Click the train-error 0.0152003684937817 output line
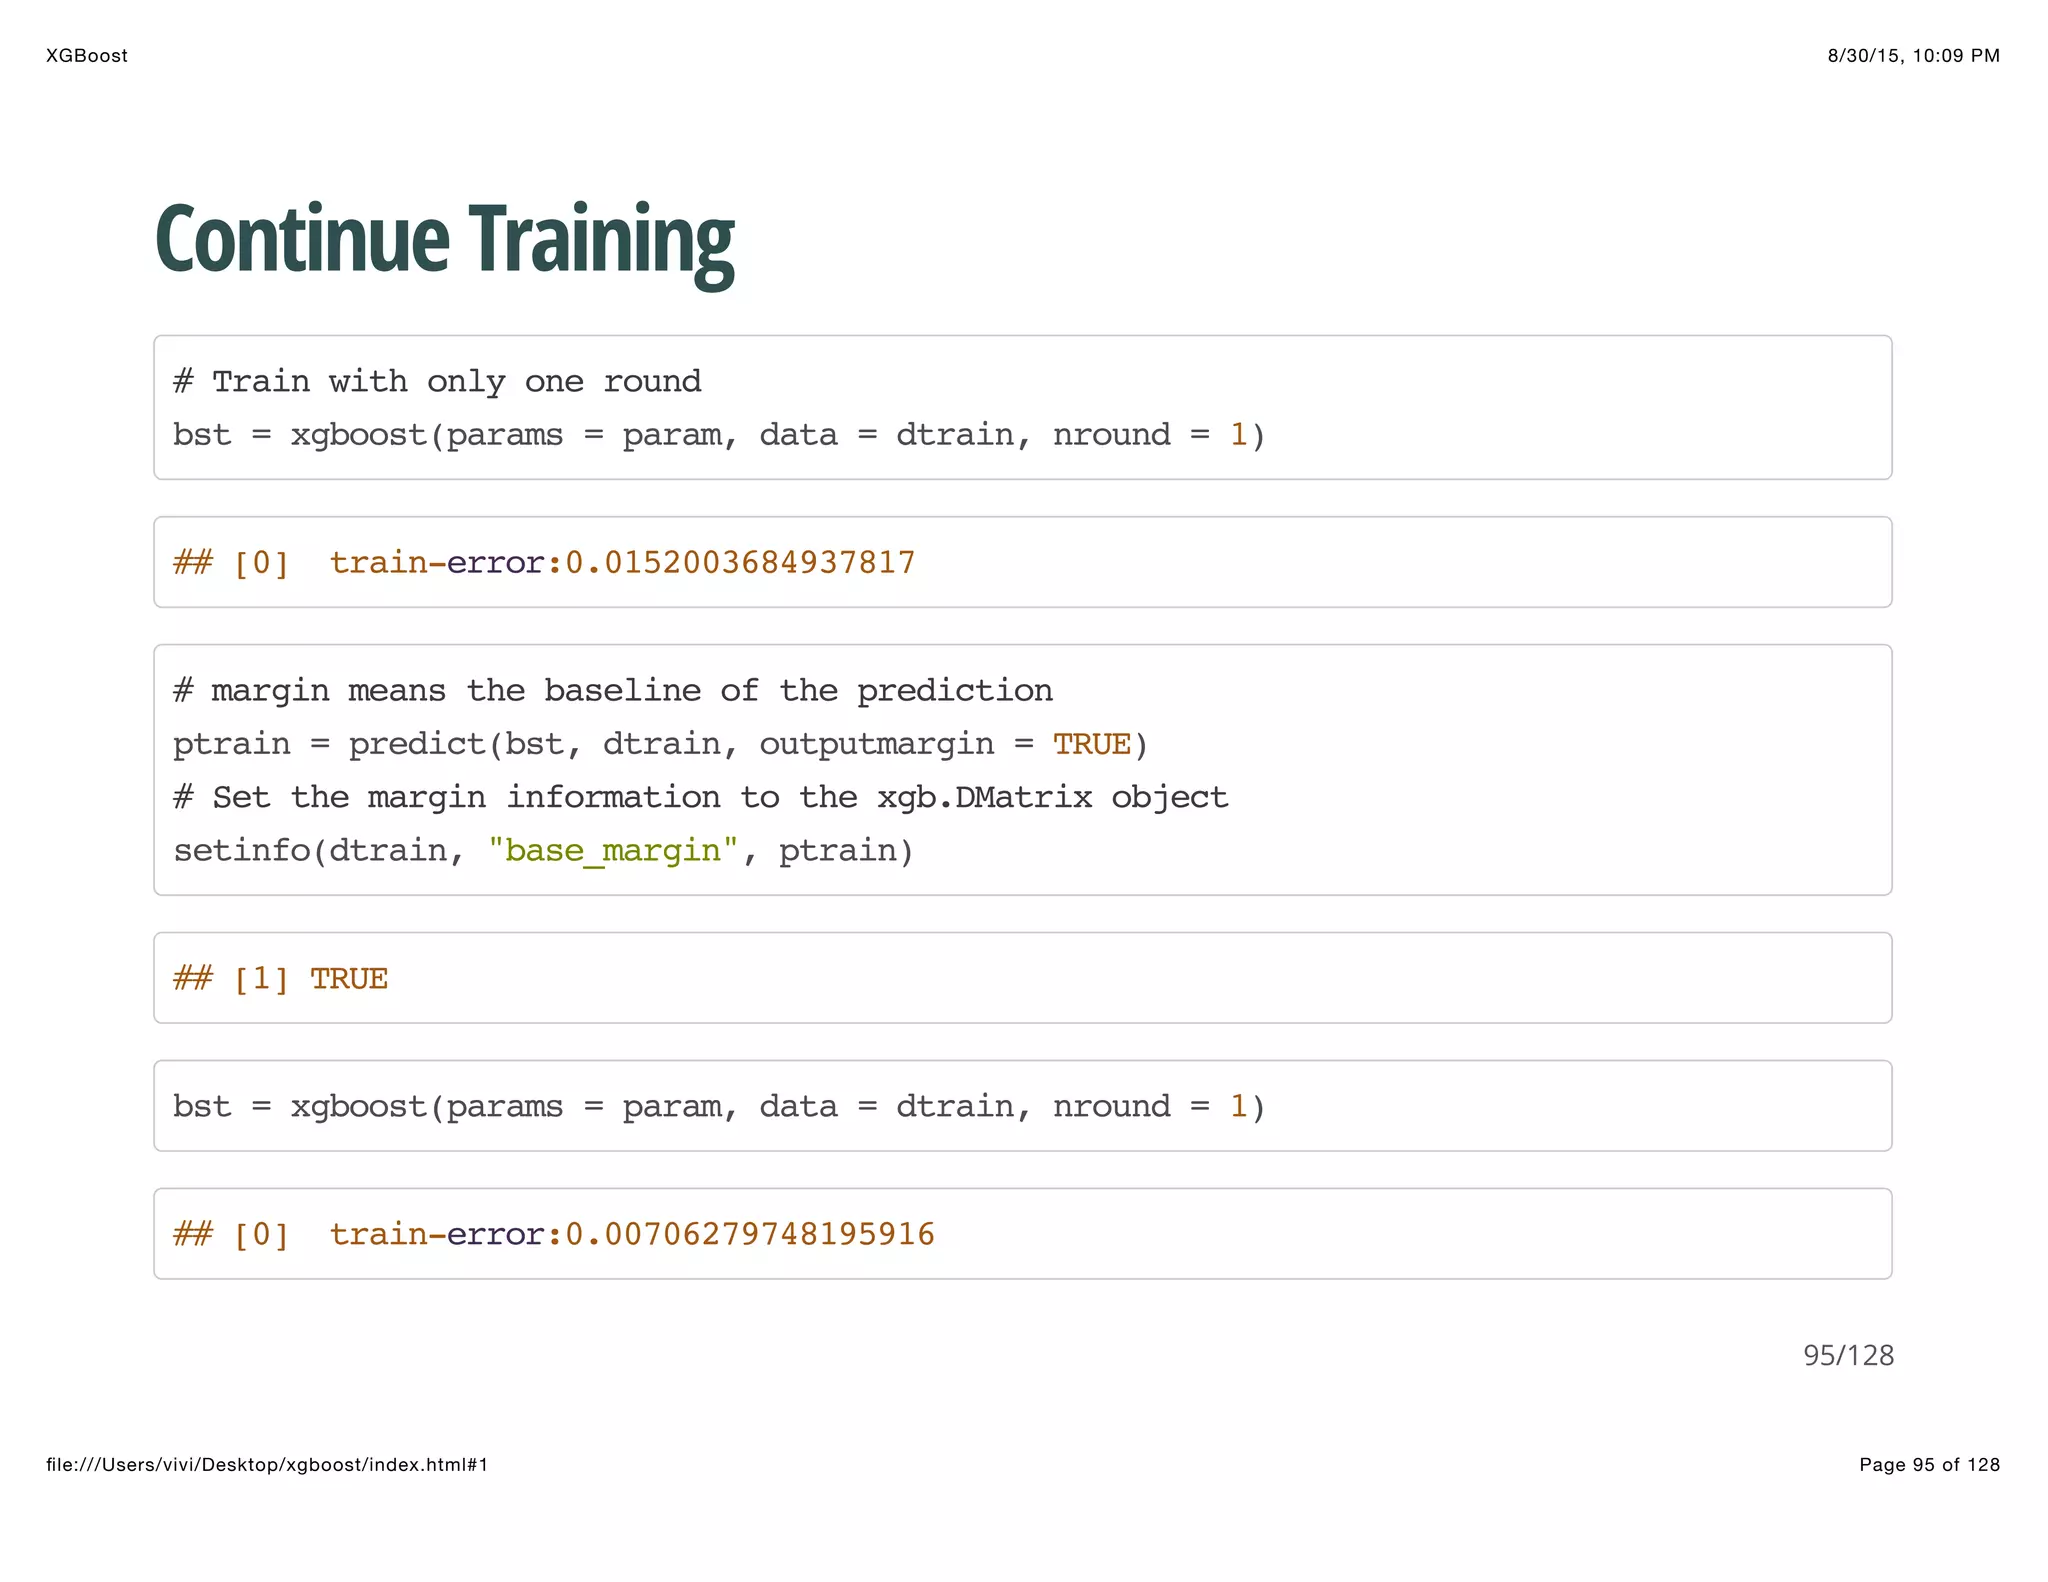The height and width of the screenshot is (1582, 2048). (544, 563)
